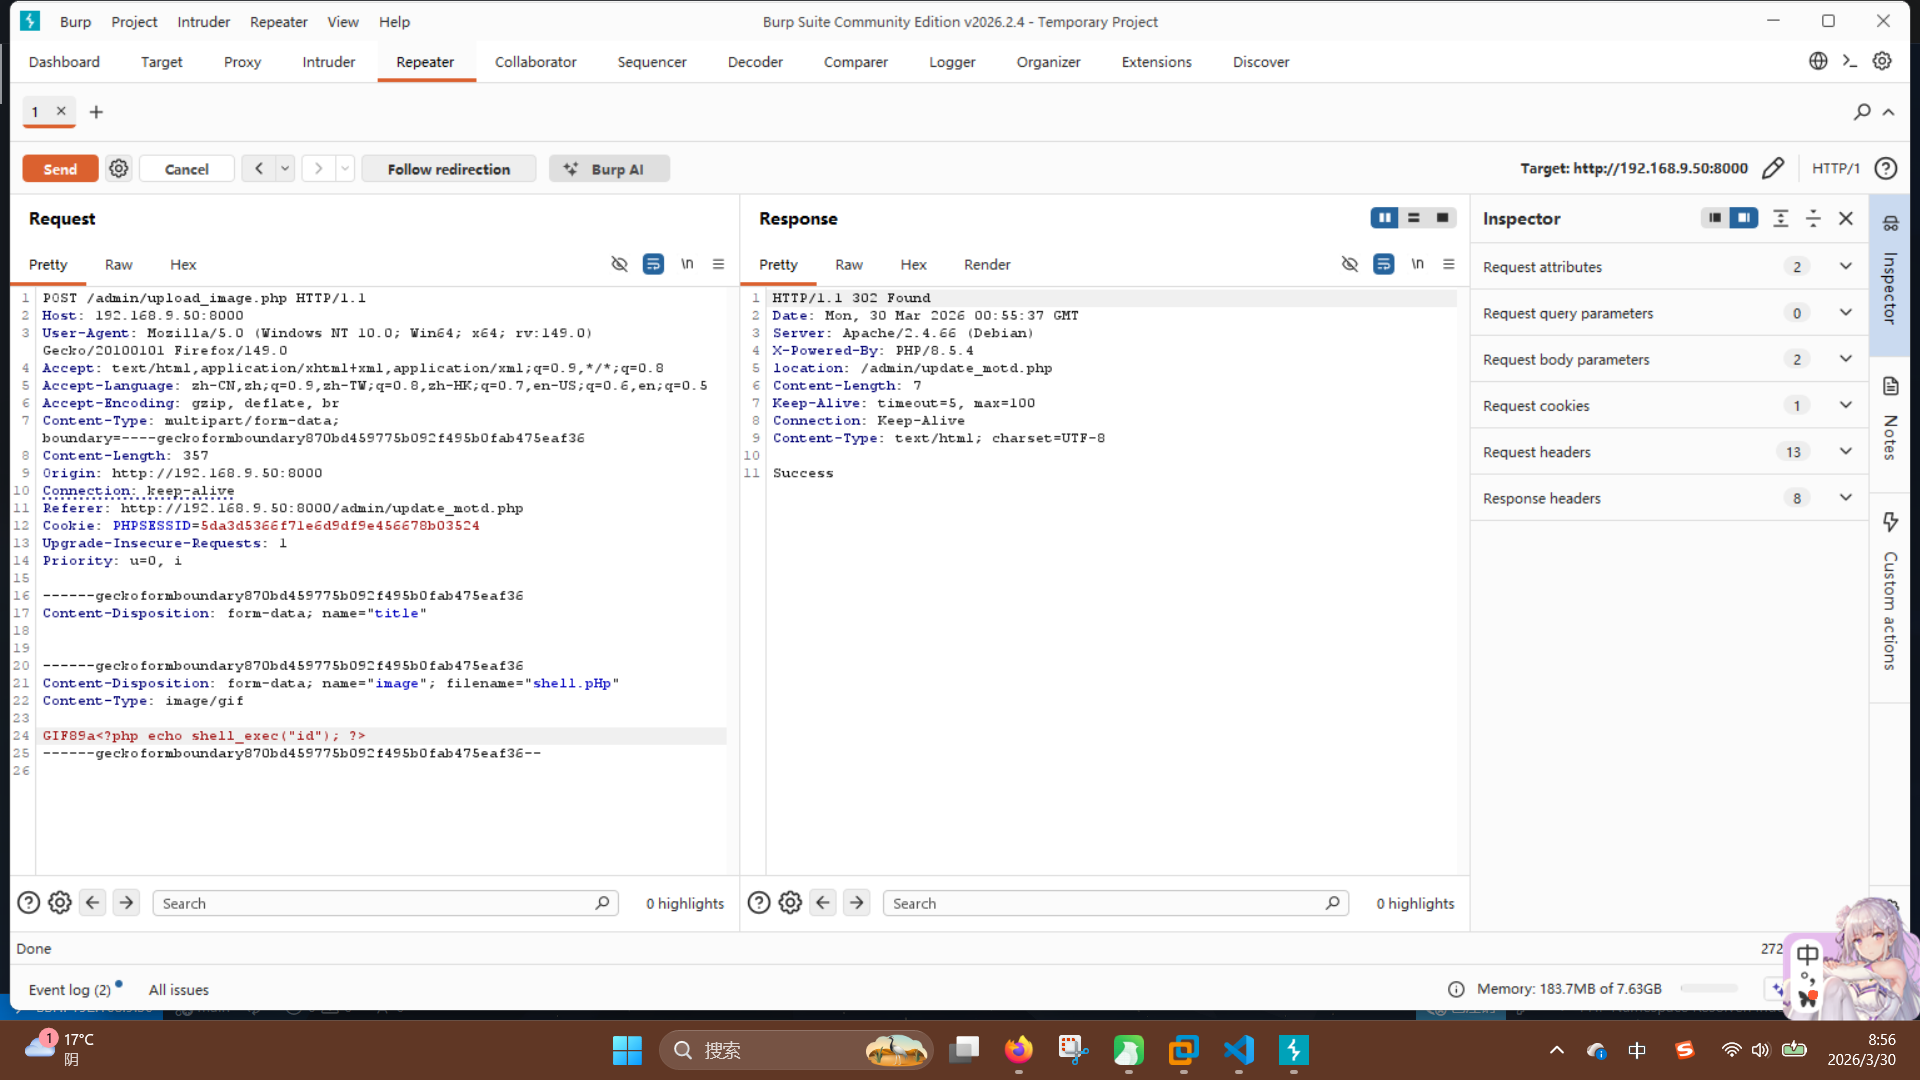Toggle line wrap in Response panel
The width and height of the screenshot is (1920, 1080).
(1383, 264)
